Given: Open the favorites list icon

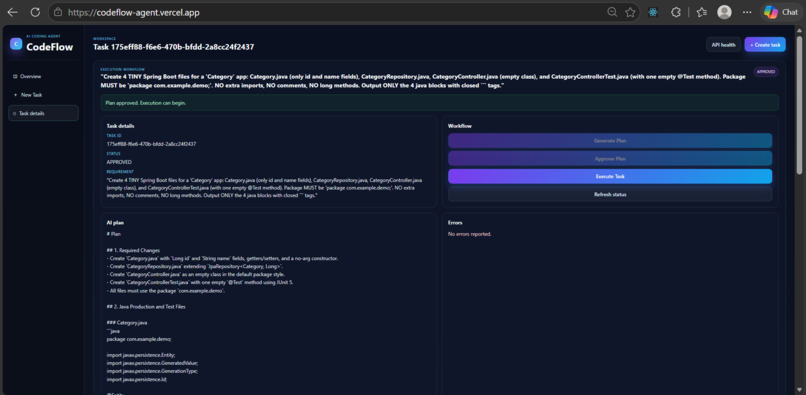Looking at the screenshot, I should pos(702,12).
